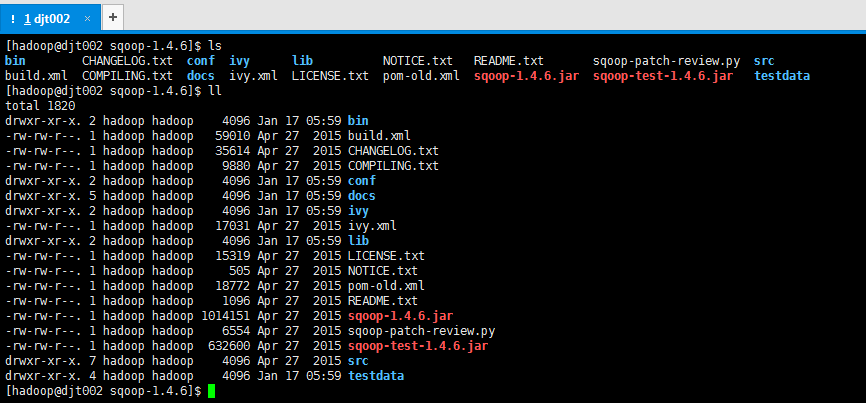Viewport: 866px width, 403px height.
Task: Click the "docs" name in the ll listing
Action: click(x=362, y=195)
